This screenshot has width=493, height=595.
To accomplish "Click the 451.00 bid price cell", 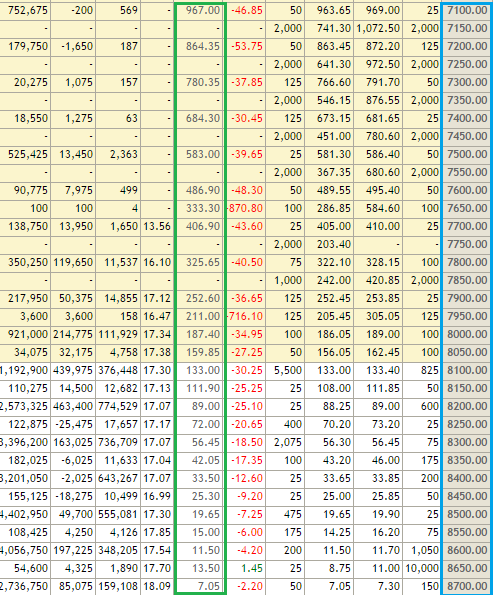I will point(329,137).
